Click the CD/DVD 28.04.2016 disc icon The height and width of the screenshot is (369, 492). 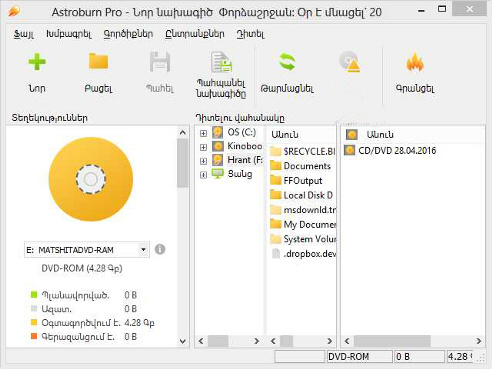(x=349, y=150)
